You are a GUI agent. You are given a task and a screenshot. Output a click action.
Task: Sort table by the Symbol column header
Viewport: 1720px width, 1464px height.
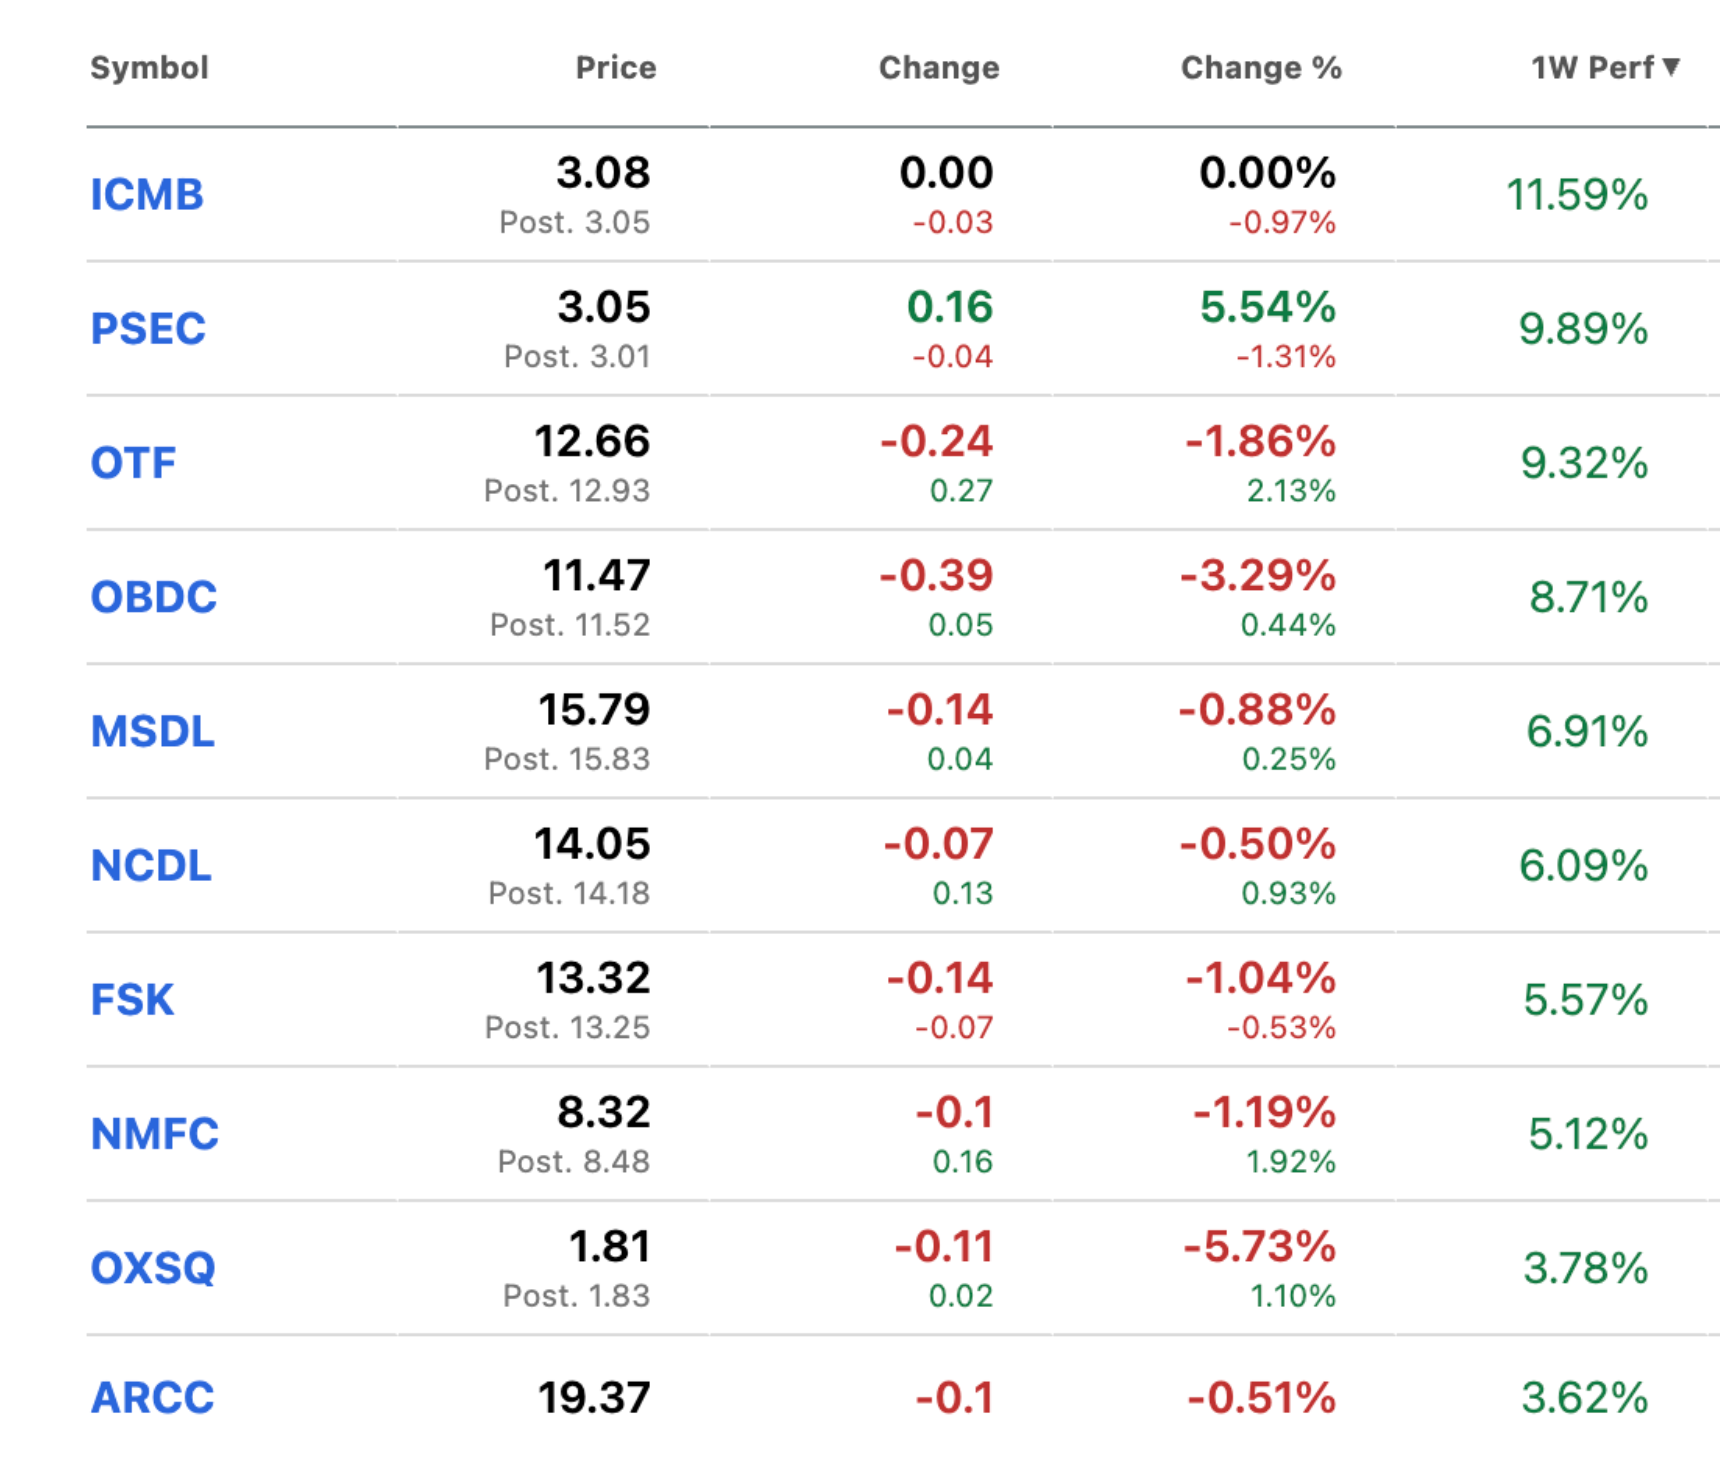point(149,68)
